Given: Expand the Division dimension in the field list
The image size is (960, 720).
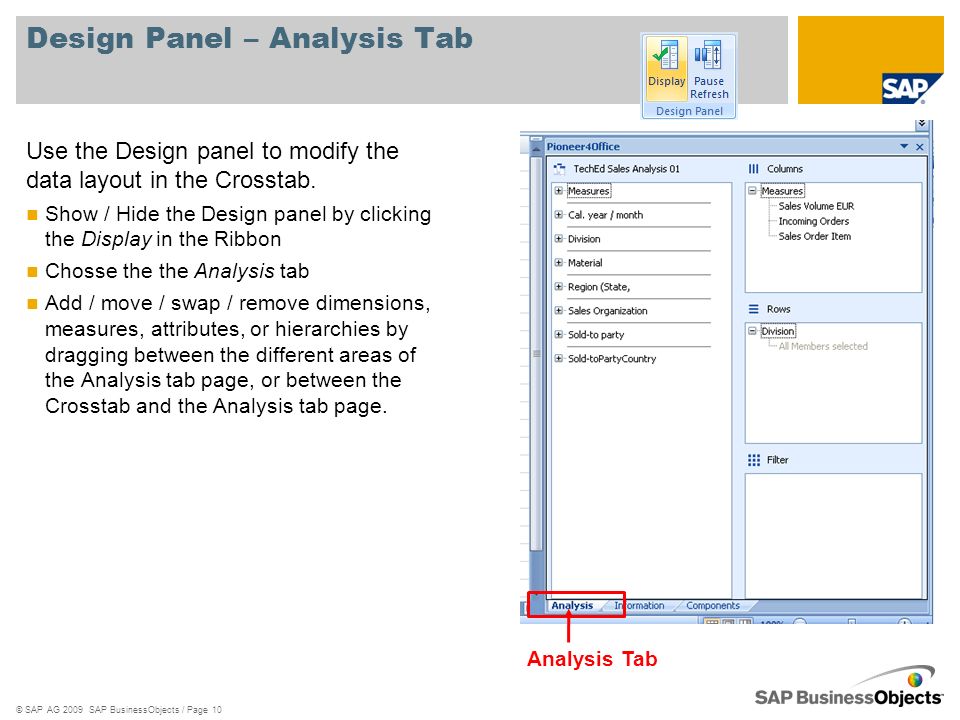Looking at the screenshot, I should [x=558, y=238].
